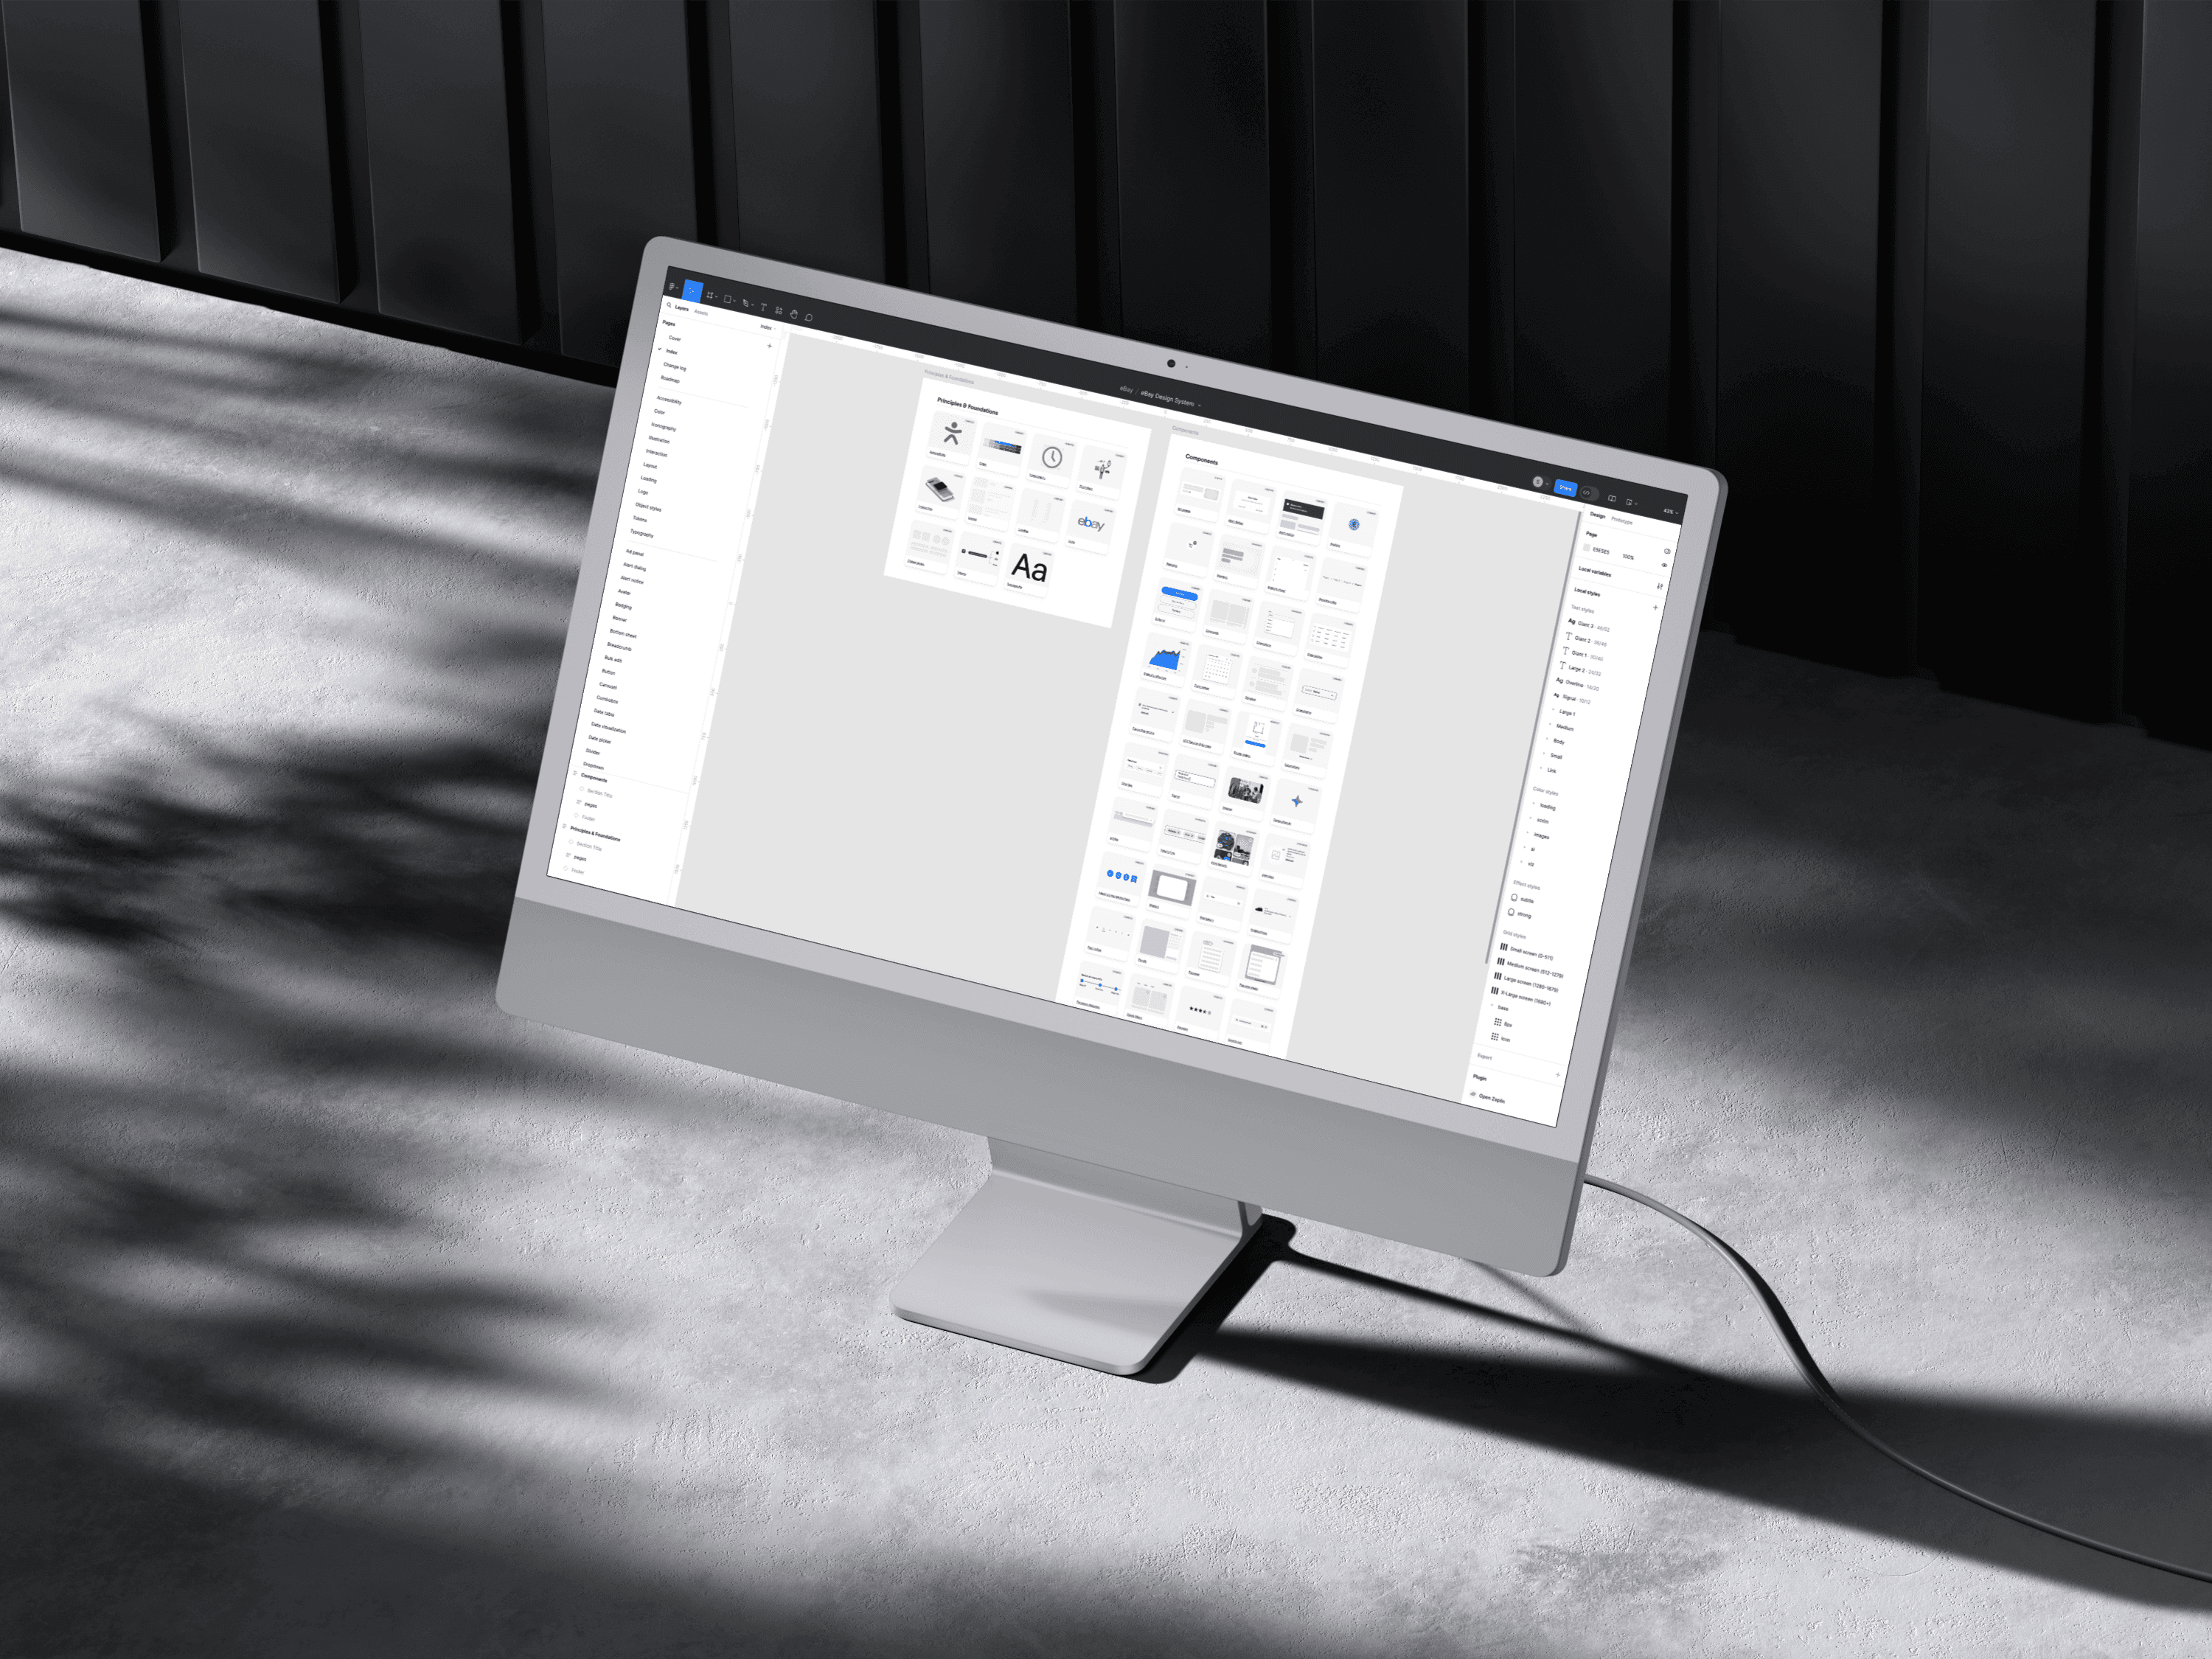Viewport: 2212px width, 1659px height.
Task: Open the user avatar in toolbar
Action: [1538, 482]
